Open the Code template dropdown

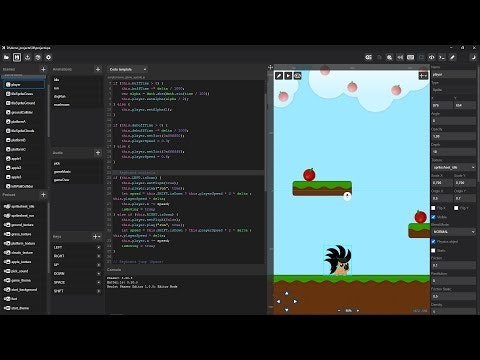click(x=128, y=69)
